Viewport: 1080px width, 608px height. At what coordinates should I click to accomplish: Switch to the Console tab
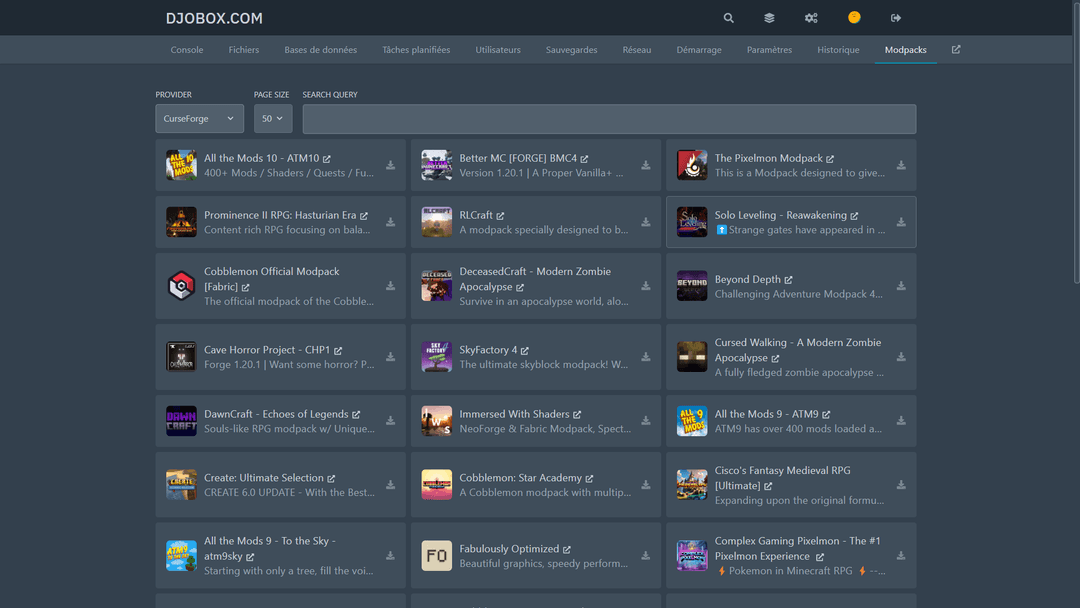[x=187, y=50]
